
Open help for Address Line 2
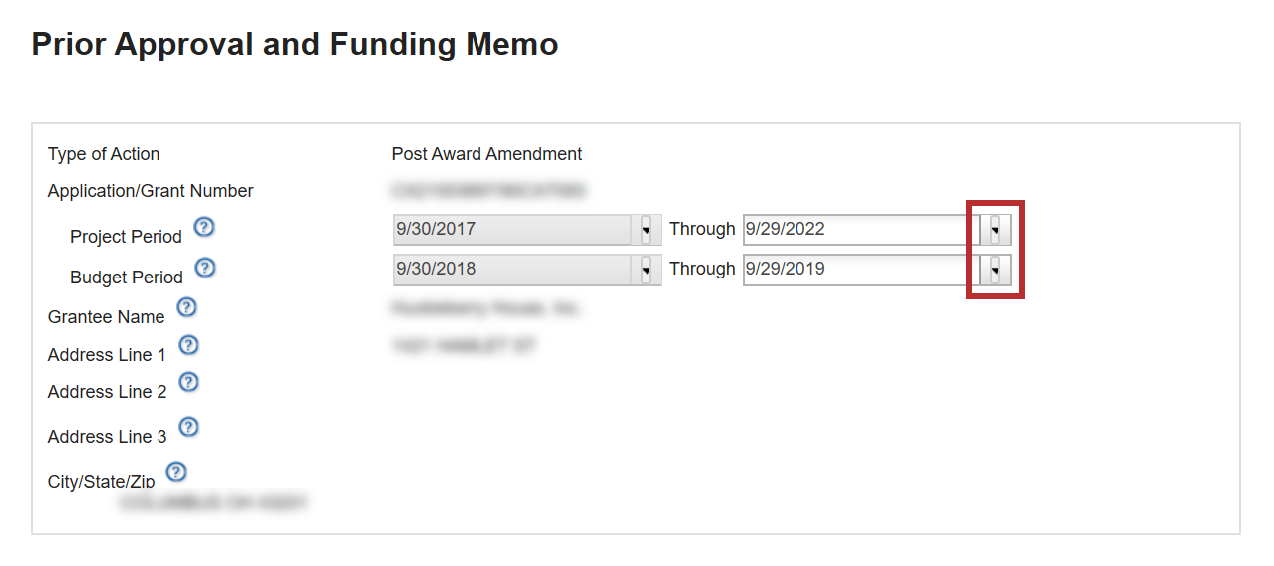(x=188, y=382)
